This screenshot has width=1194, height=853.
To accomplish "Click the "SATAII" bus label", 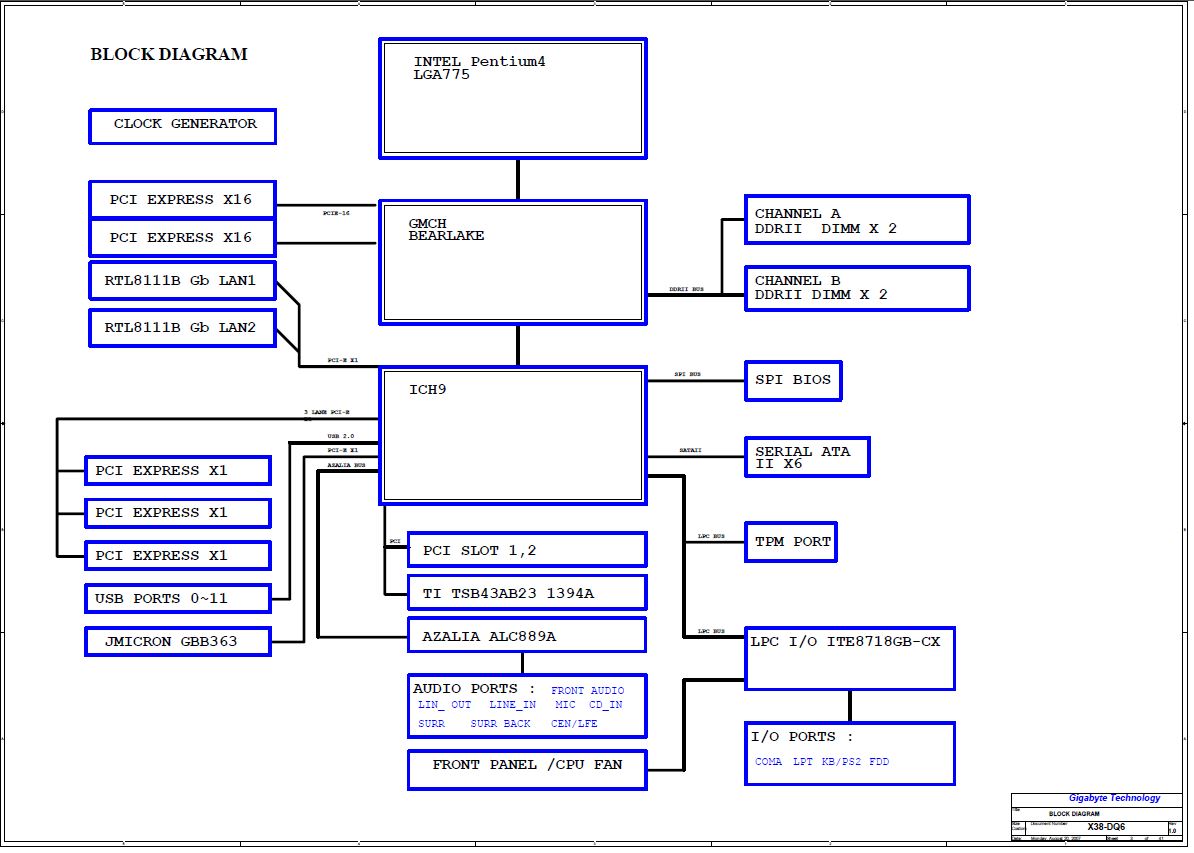I will (x=691, y=451).
